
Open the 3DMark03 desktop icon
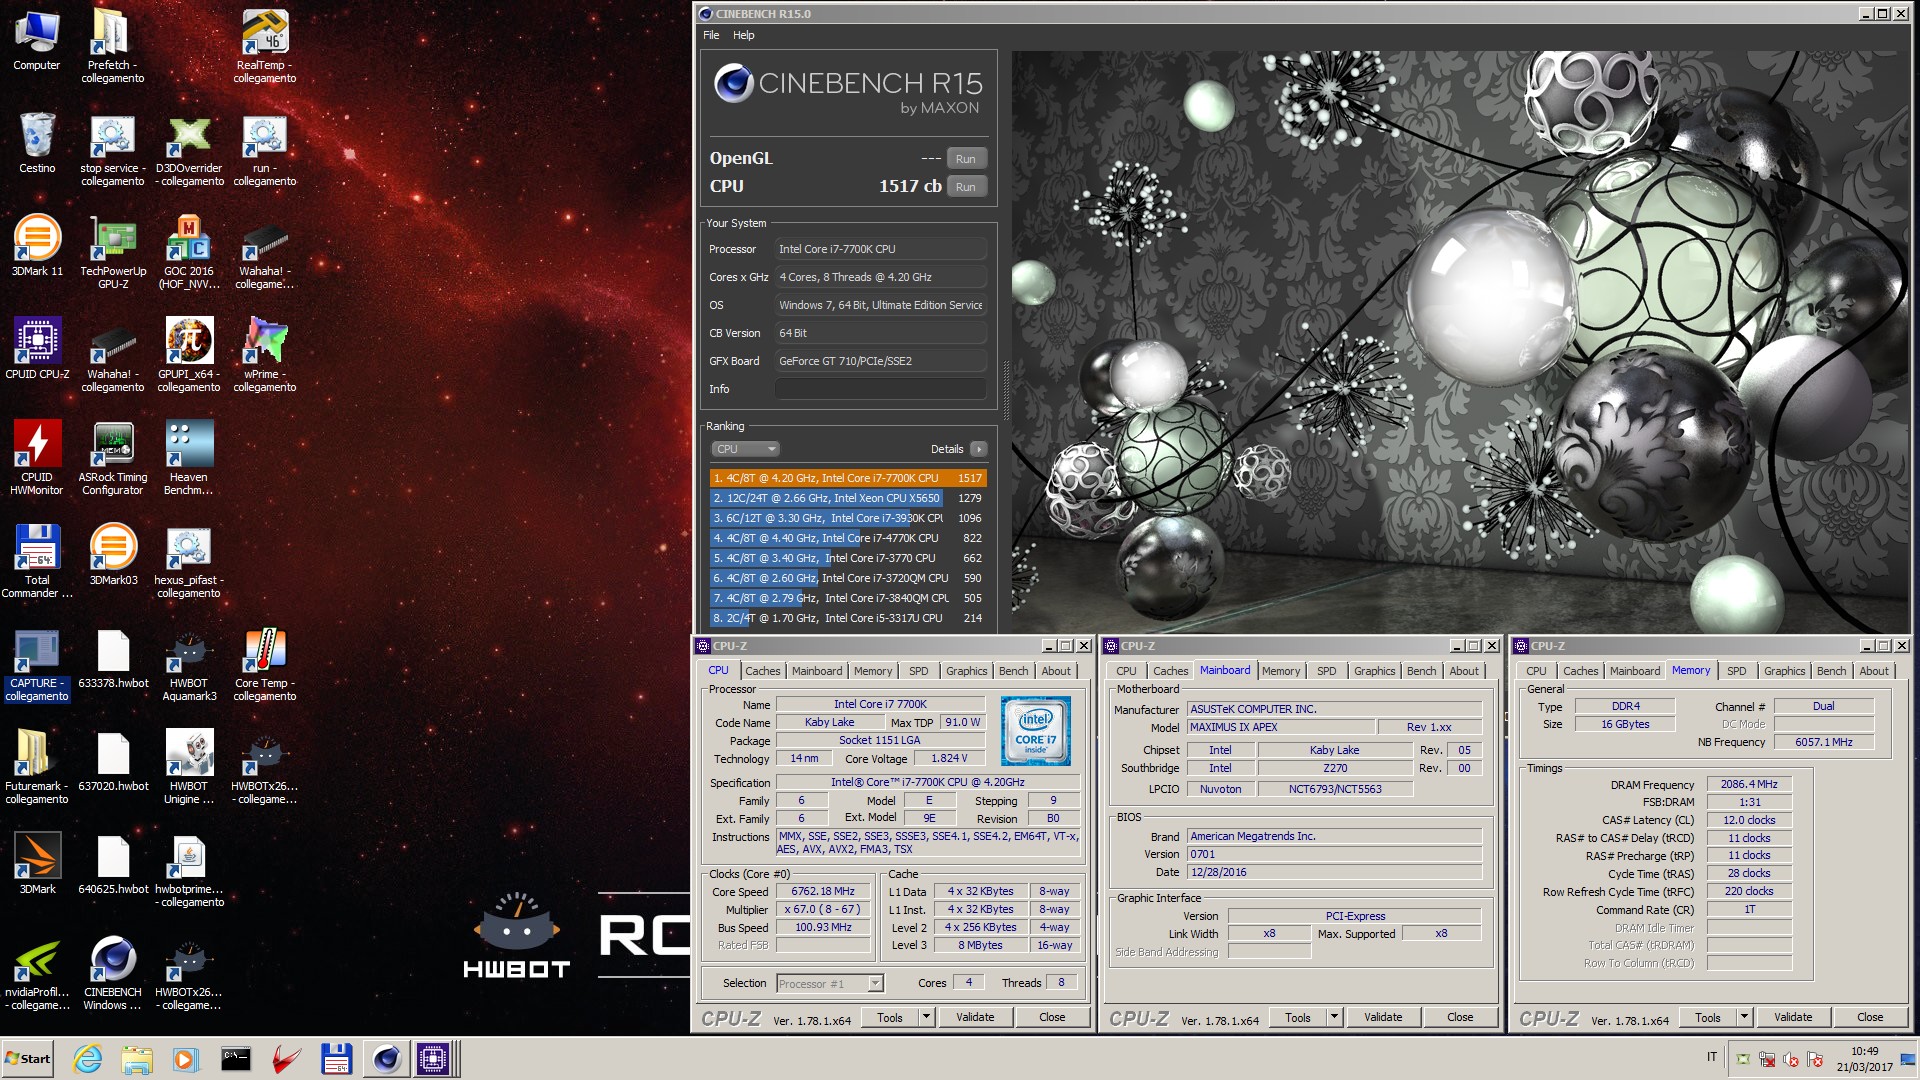(x=113, y=555)
